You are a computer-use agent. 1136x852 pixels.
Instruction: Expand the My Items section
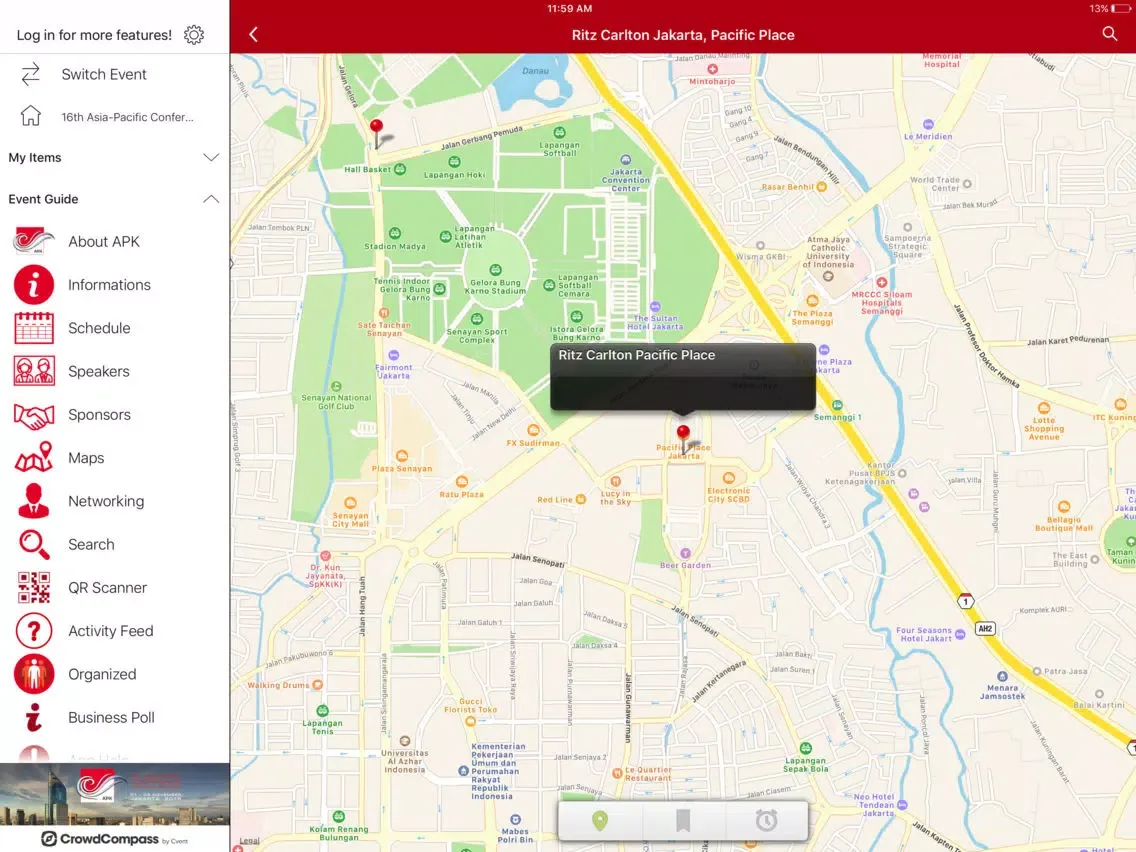click(x=114, y=157)
